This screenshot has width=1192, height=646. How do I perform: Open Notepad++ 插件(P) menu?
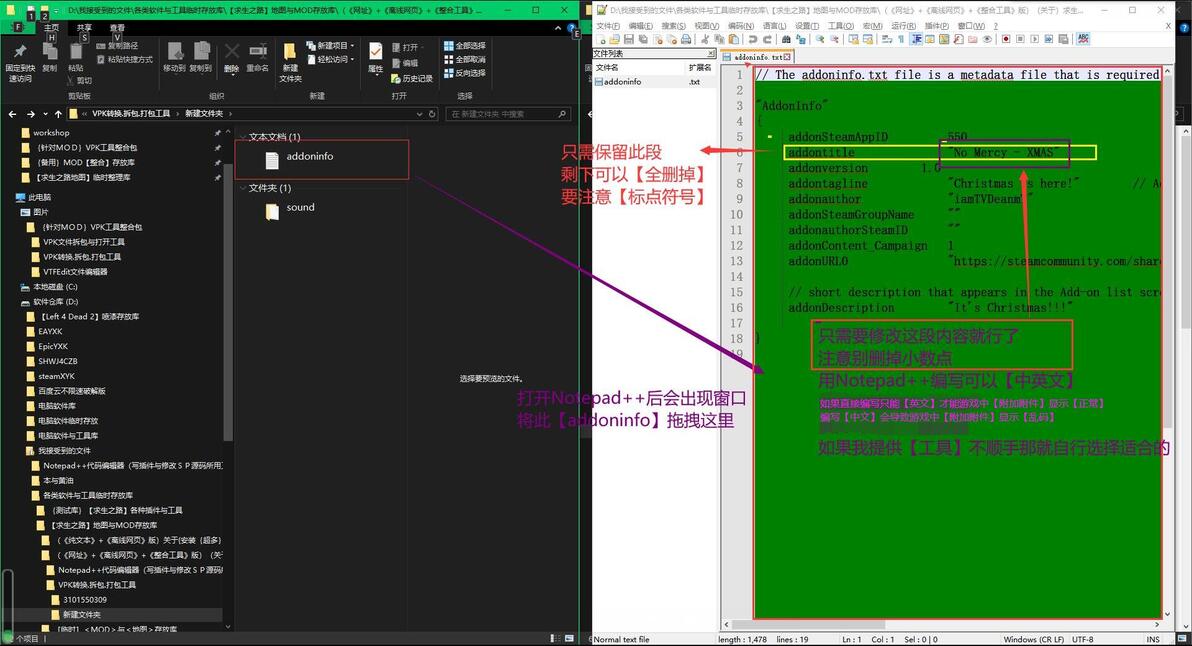click(x=937, y=26)
